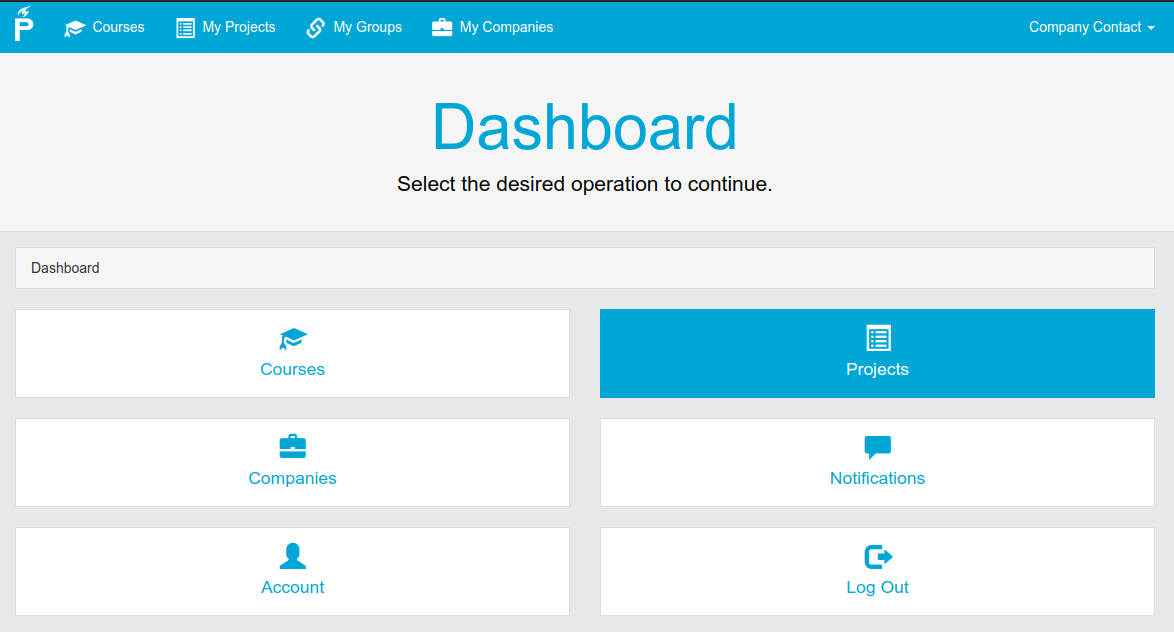Select My Companies in the top navigation
The width and height of the screenshot is (1174, 632).
coord(506,28)
